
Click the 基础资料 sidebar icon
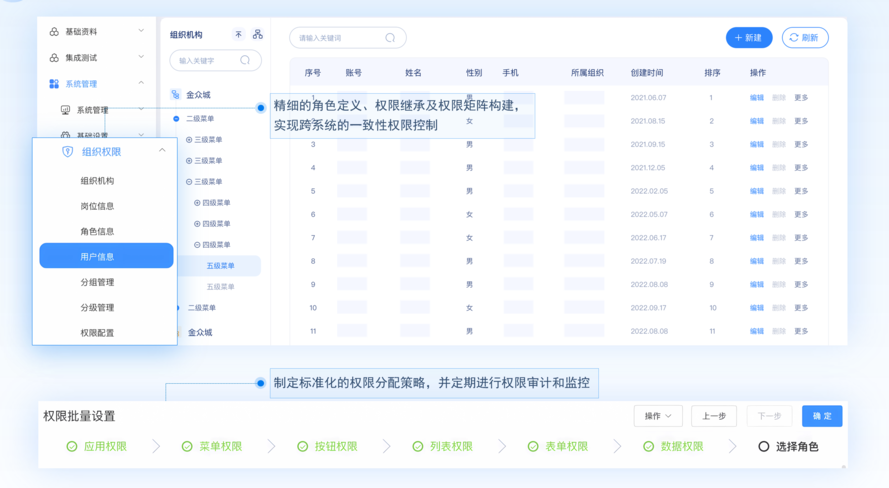pyautogui.click(x=54, y=32)
